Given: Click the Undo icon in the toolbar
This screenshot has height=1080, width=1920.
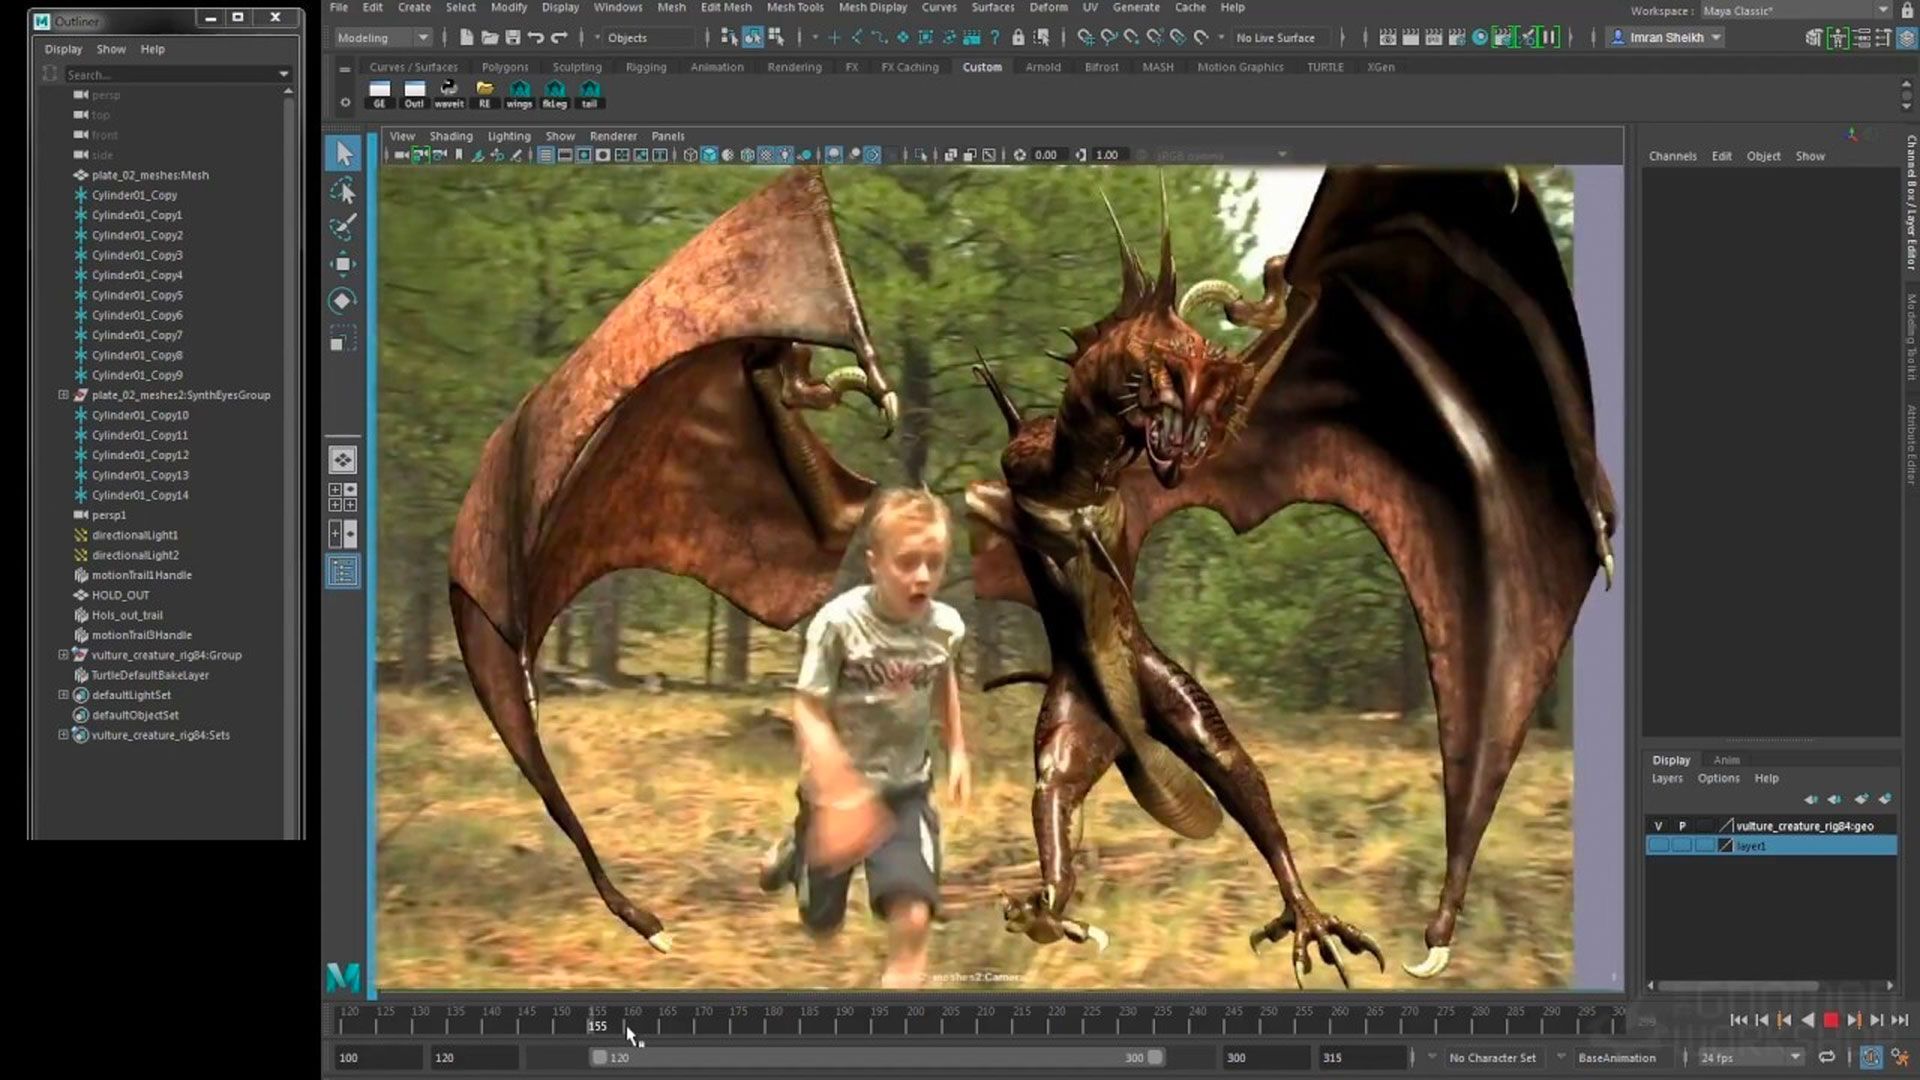Looking at the screenshot, I should pyautogui.click(x=537, y=37).
